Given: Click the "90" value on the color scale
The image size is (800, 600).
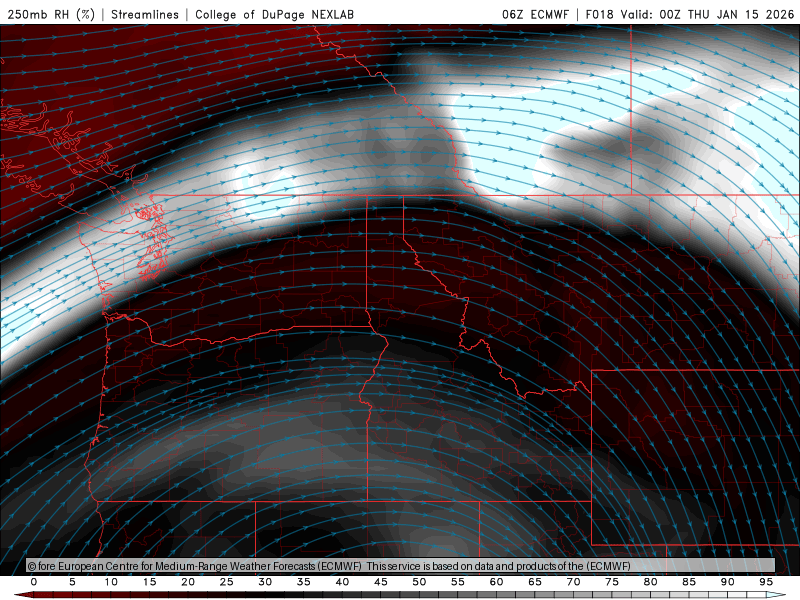Looking at the screenshot, I should (x=728, y=582).
